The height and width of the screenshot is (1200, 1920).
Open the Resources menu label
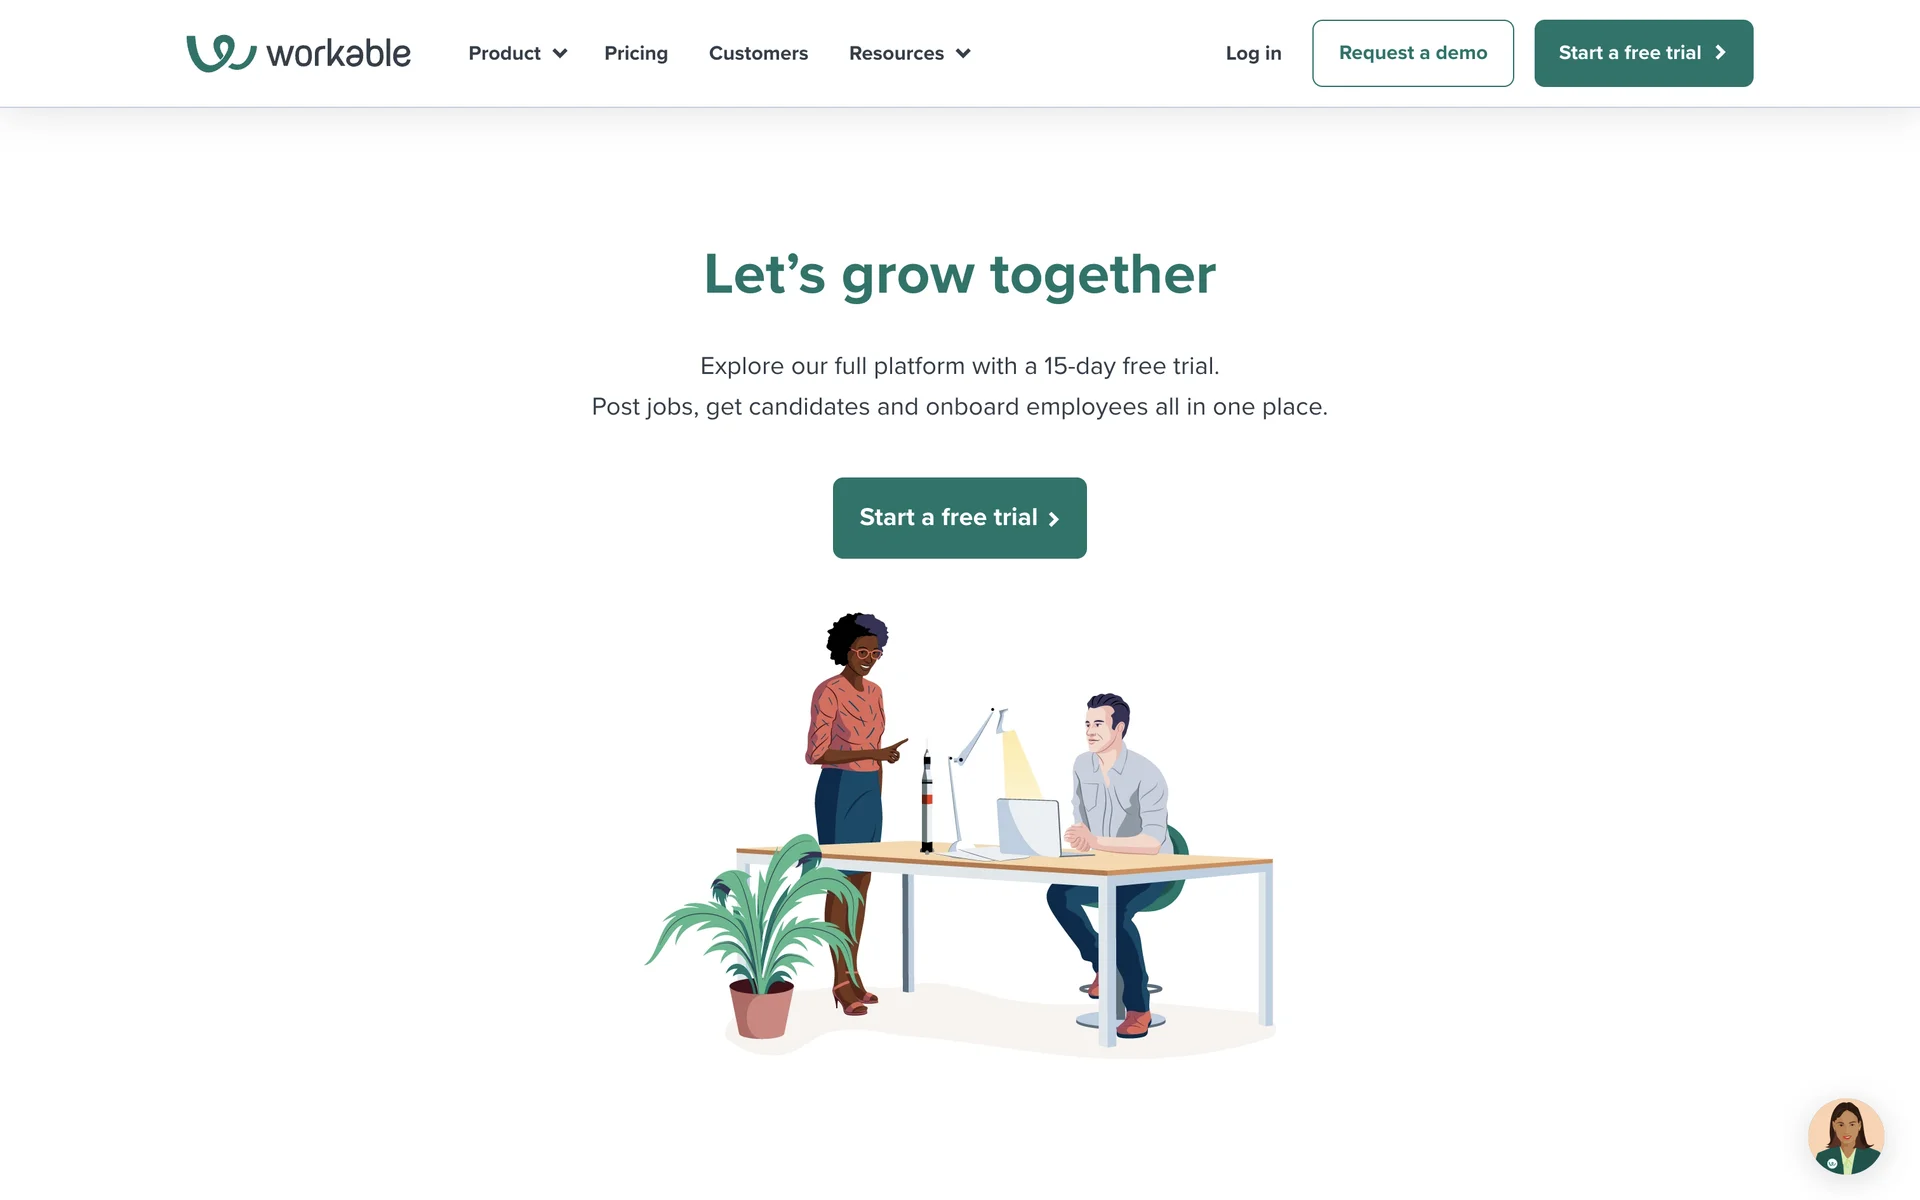(x=896, y=53)
